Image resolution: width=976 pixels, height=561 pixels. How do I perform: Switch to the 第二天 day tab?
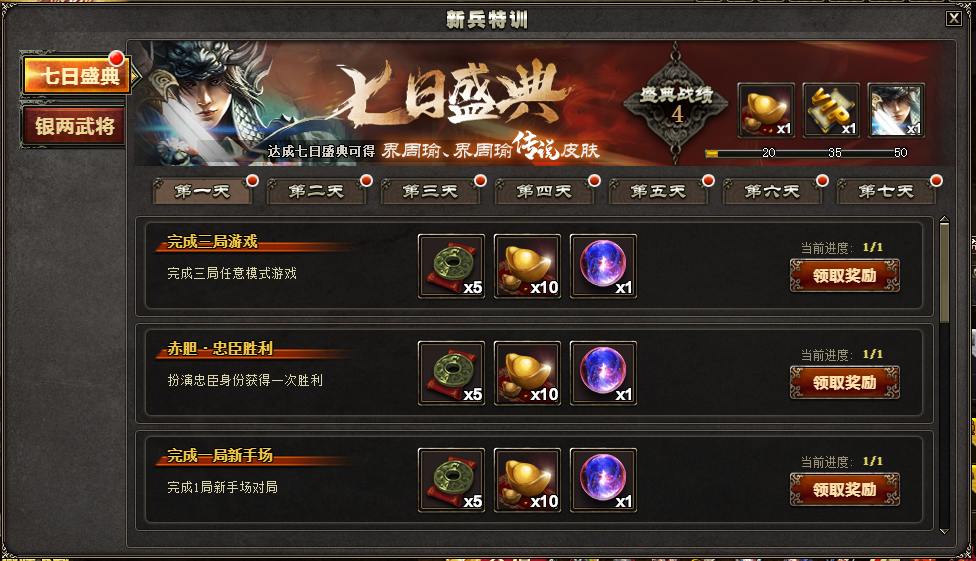click(316, 191)
